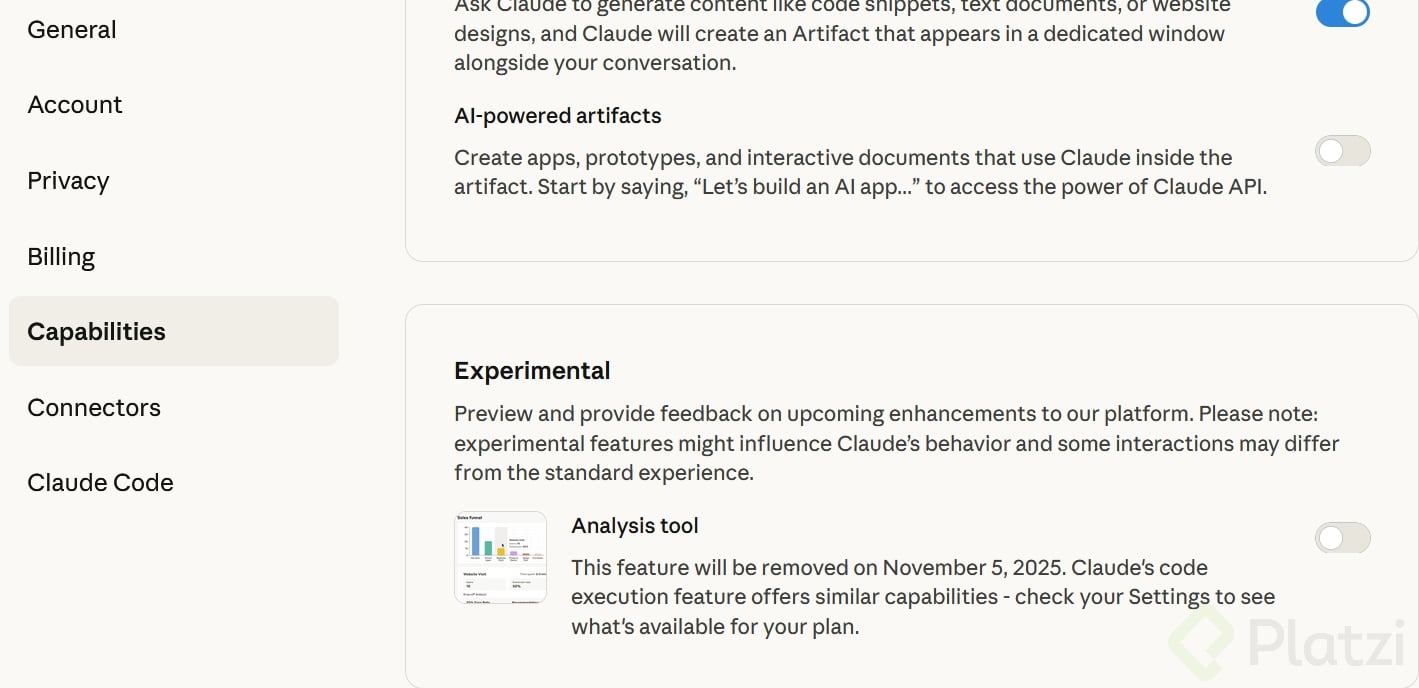Viewport: 1419px width, 688px height.
Task: Click the "Let's build an AI app" description
Action: click(860, 173)
